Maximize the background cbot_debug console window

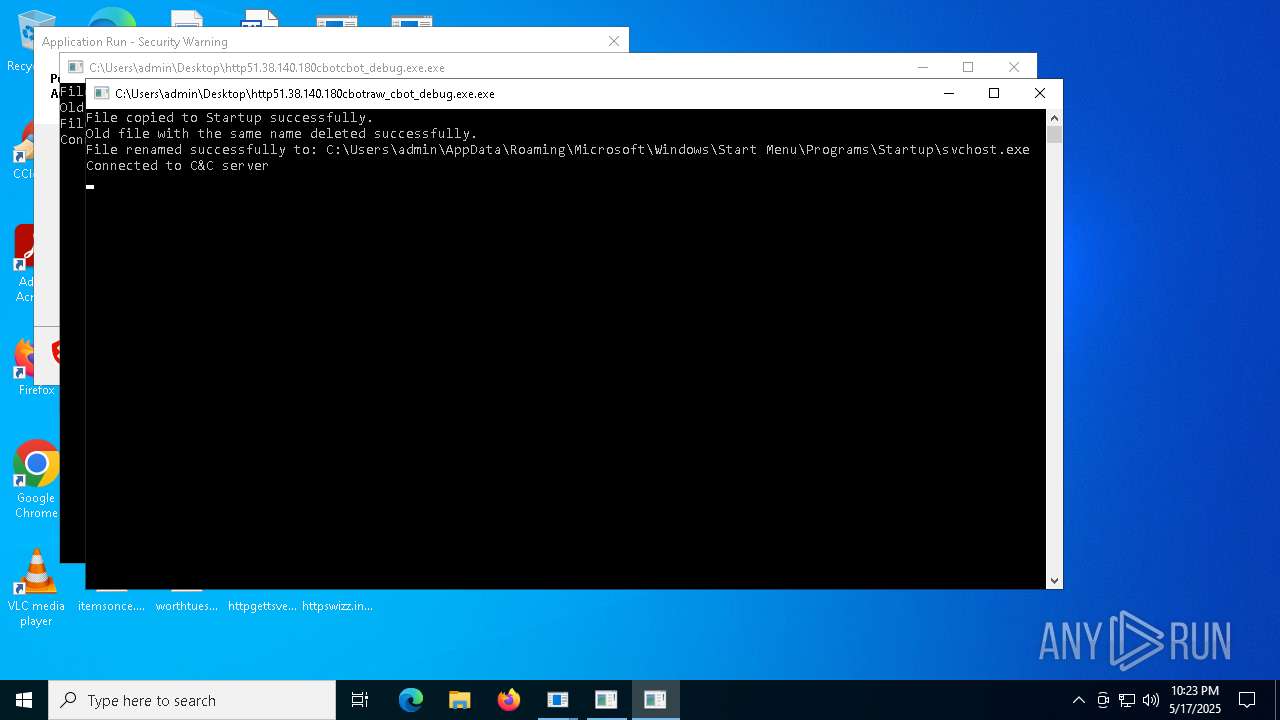(x=968, y=67)
